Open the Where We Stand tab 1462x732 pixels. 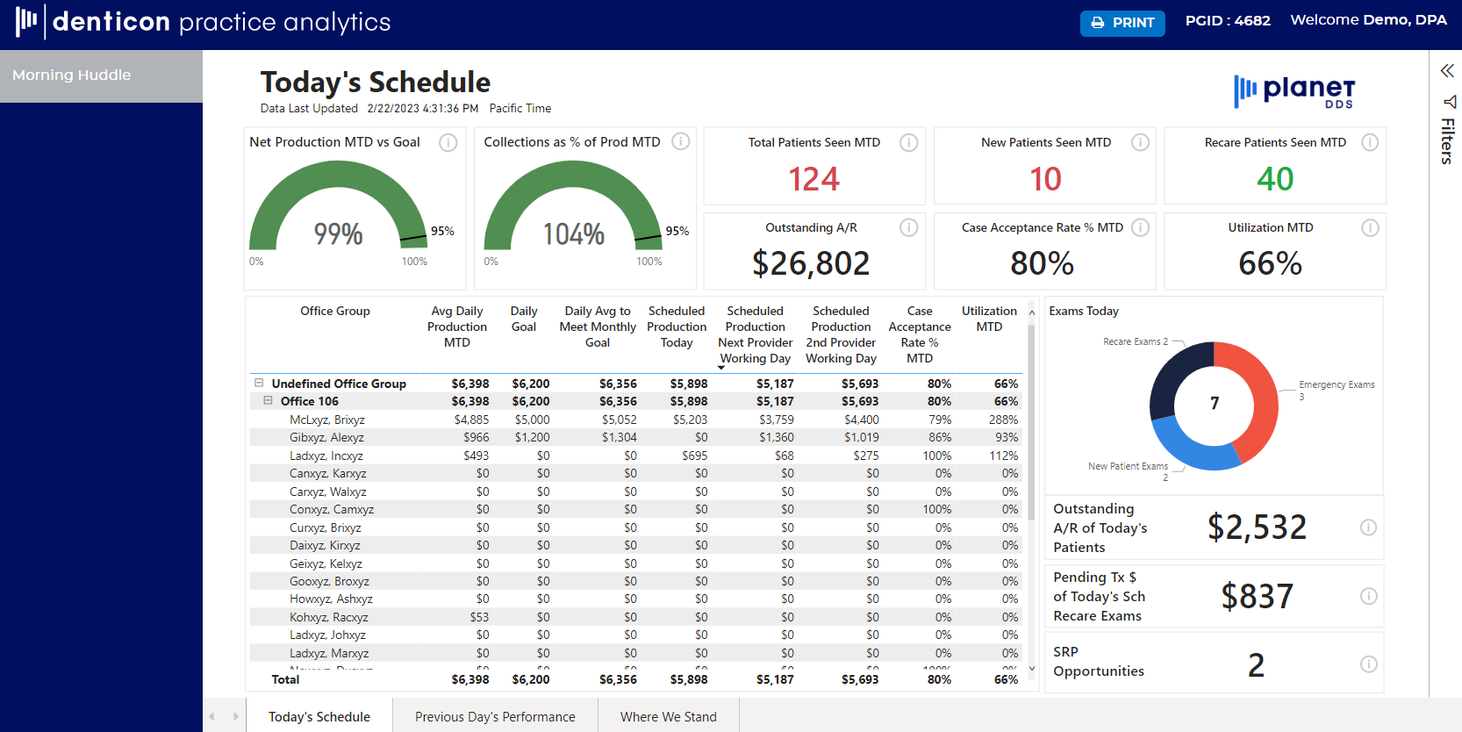point(667,716)
